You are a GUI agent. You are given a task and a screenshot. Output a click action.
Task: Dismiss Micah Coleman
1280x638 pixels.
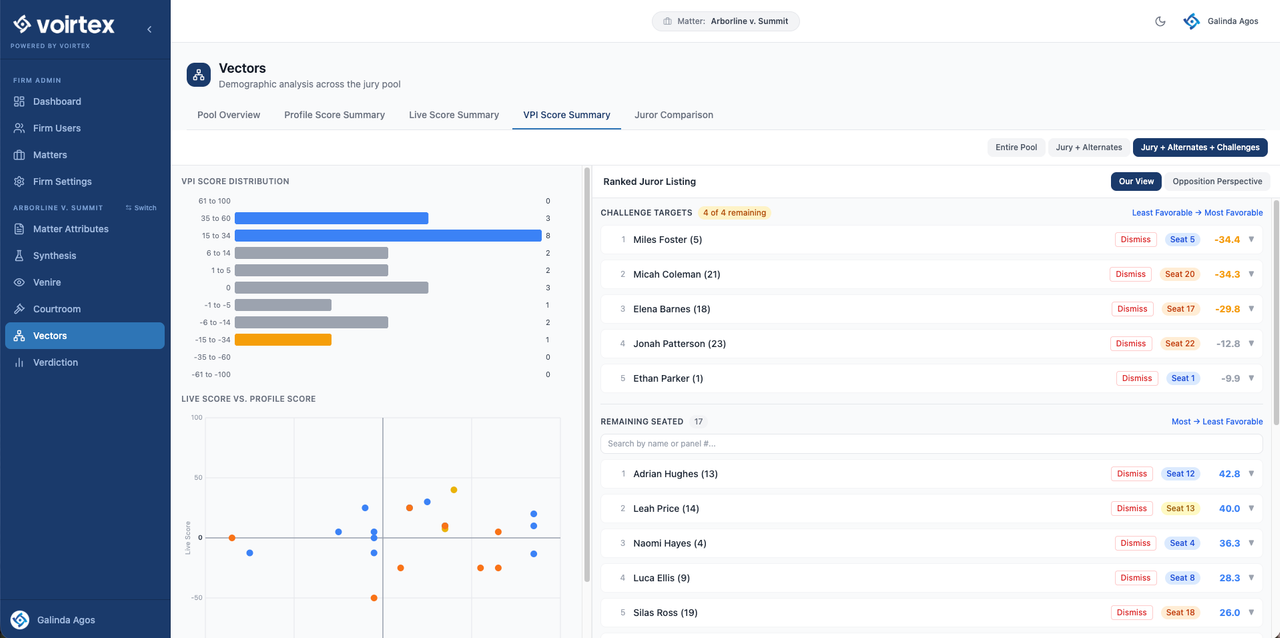[1131, 274]
